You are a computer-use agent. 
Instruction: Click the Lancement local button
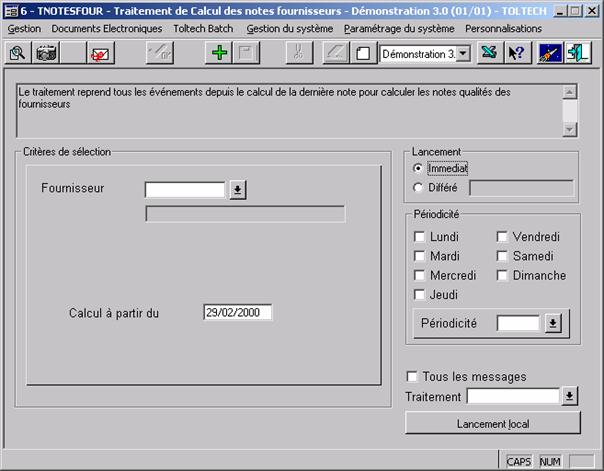tap(492, 423)
